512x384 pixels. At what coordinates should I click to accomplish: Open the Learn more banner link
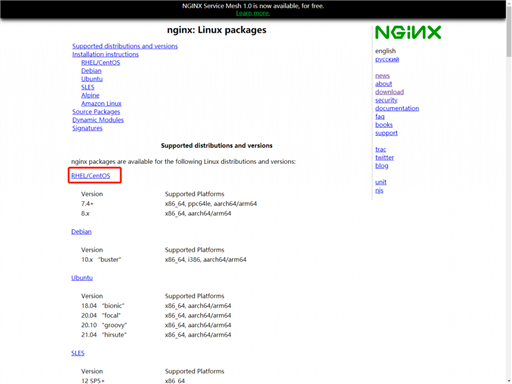(x=253, y=13)
